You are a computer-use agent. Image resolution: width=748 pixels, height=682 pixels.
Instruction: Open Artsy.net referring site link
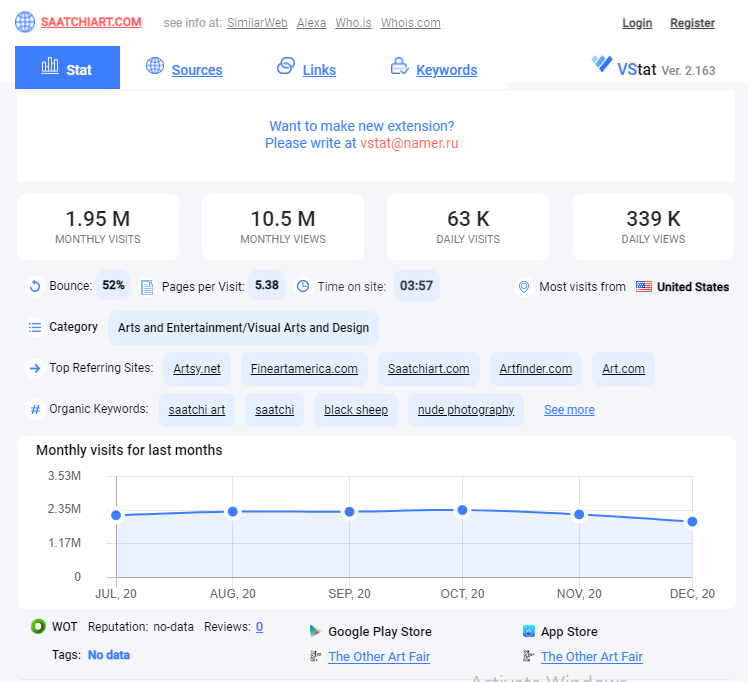click(x=197, y=369)
